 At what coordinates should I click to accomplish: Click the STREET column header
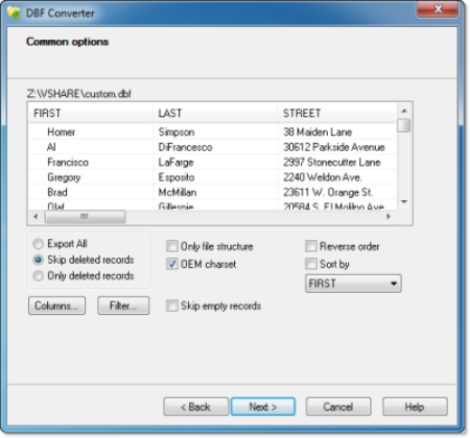point(337,113)
